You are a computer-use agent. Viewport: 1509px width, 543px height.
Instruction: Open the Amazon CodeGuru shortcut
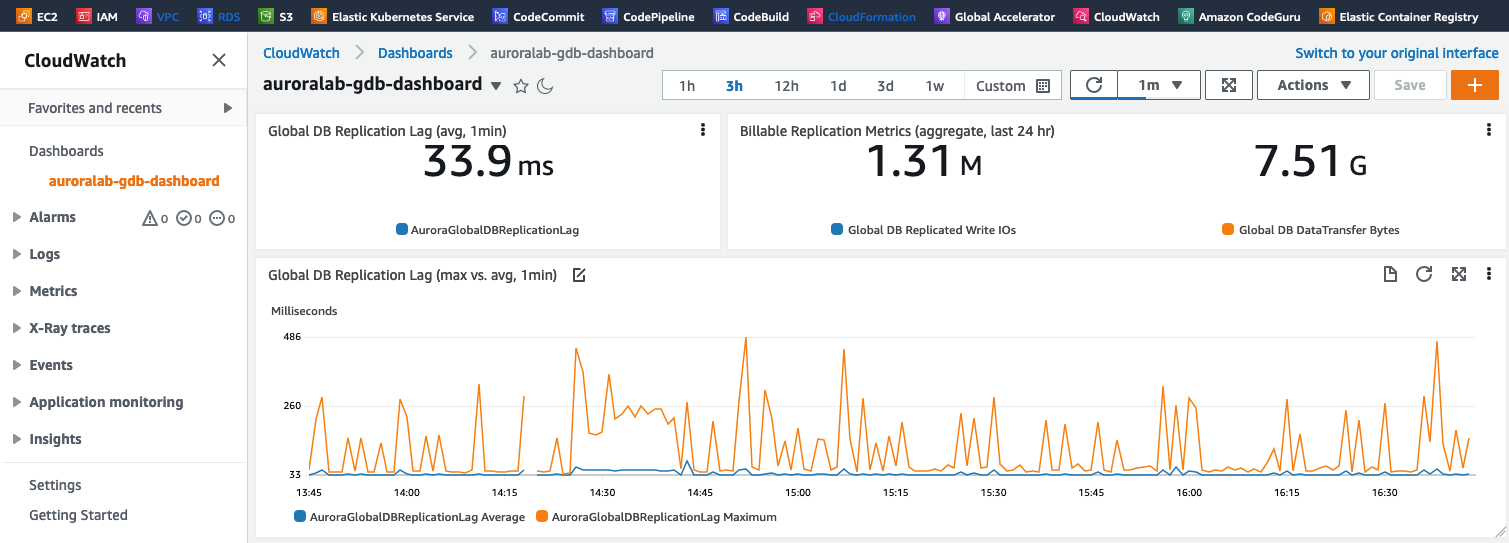(1240, 16)
